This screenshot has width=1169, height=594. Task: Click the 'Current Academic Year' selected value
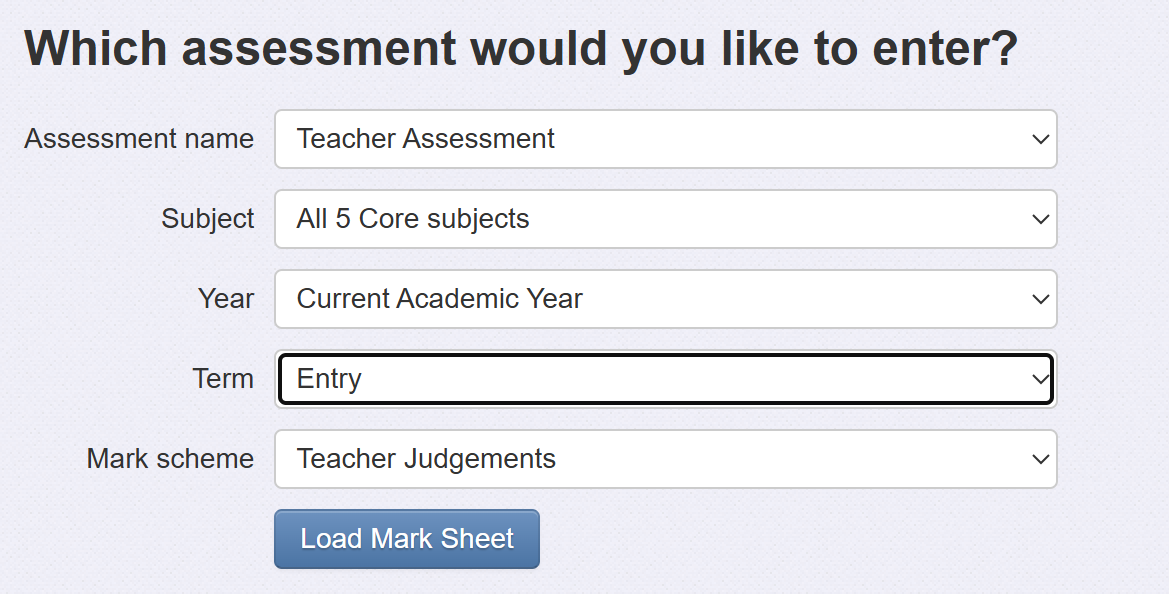pos(440,299)
